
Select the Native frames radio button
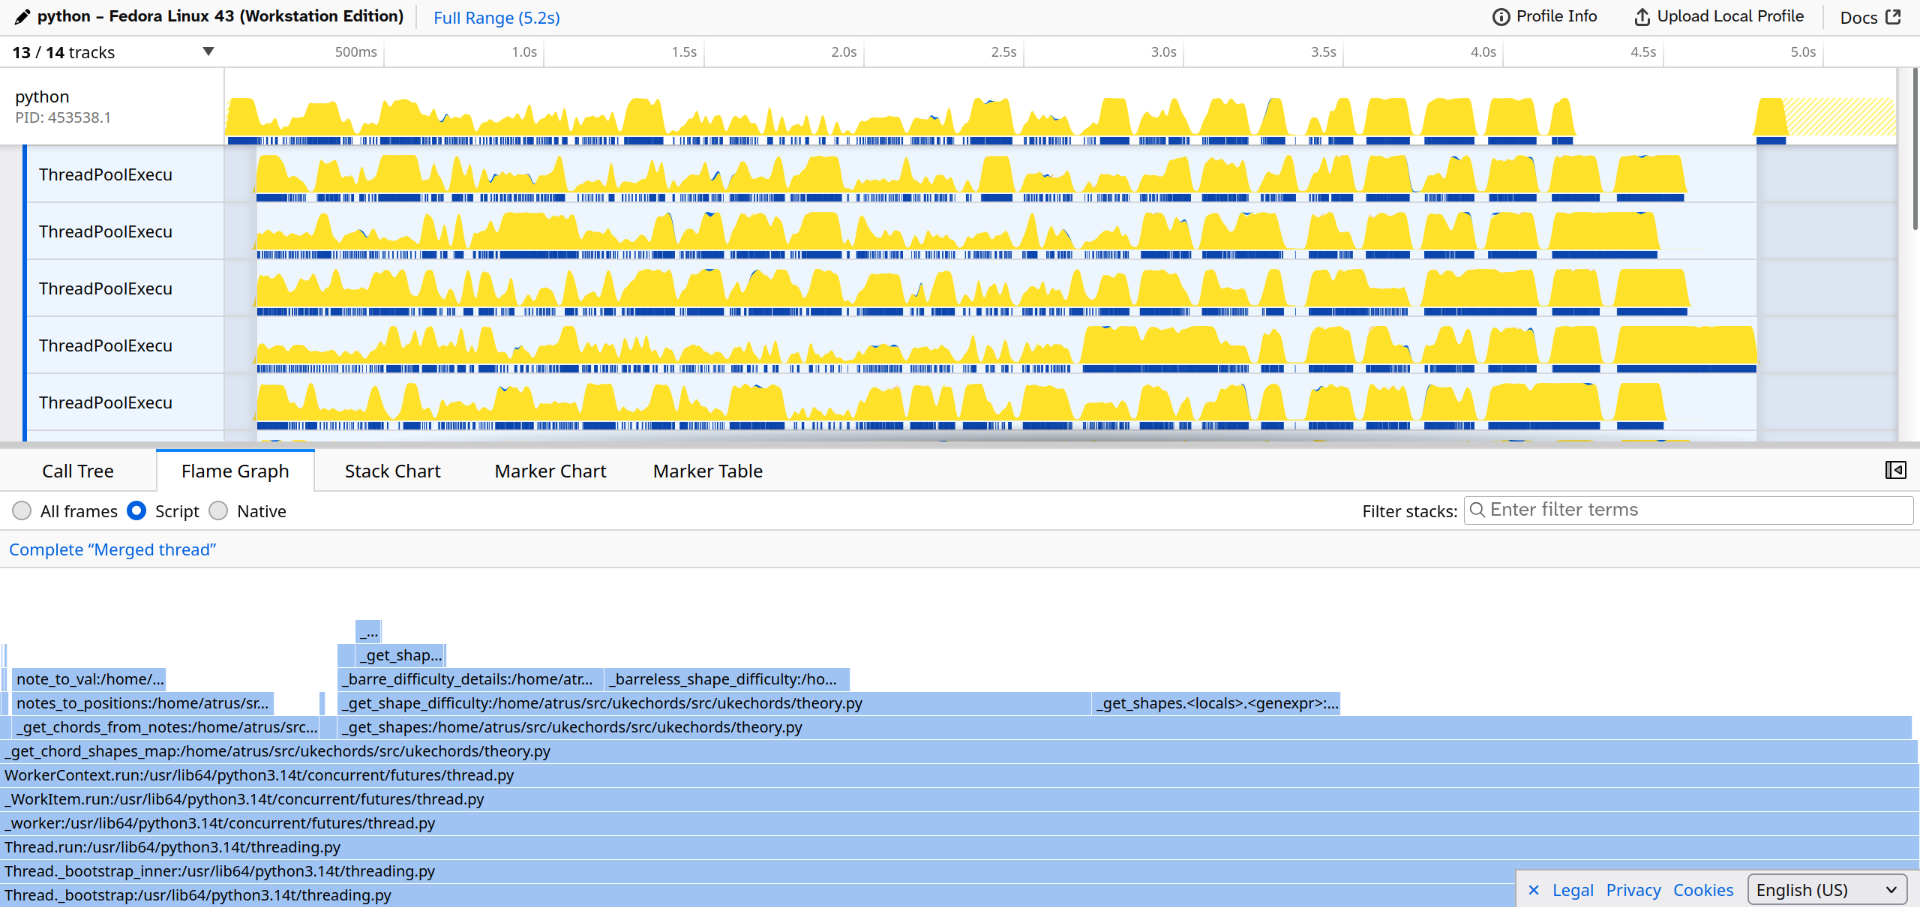pyautogui.click(x=219, y=511)
